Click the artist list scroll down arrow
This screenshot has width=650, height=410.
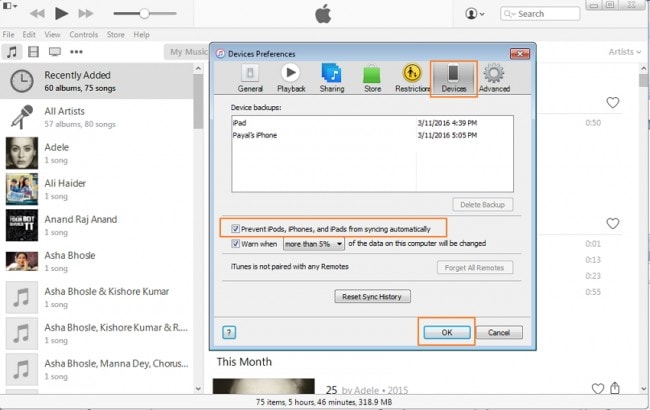198,388
